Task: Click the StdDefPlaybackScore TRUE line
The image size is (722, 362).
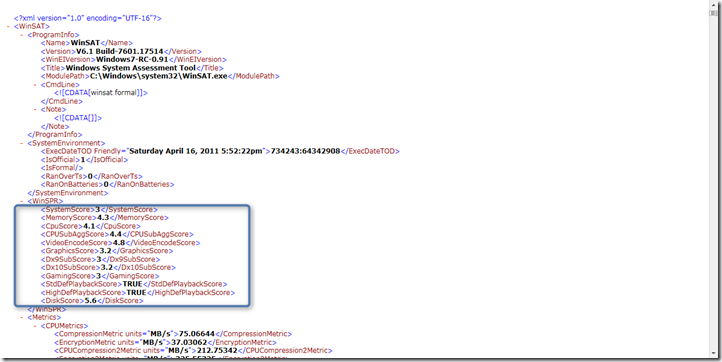Action: click(x=134, y=284)
